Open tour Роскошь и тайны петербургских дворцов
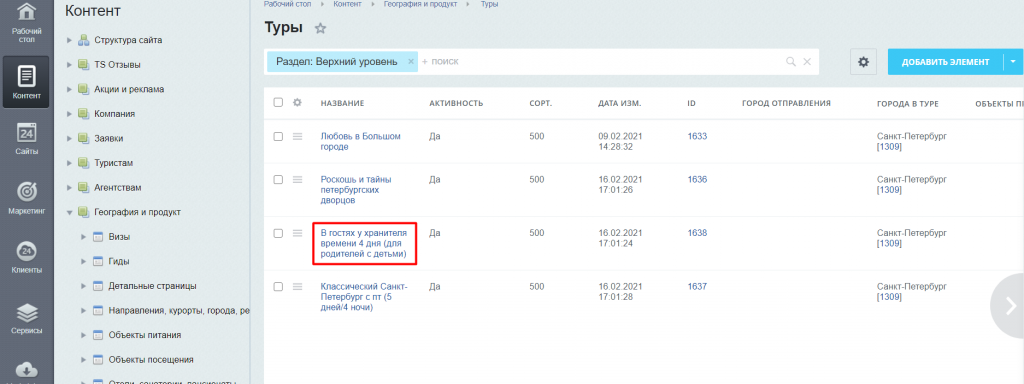The image size is (1024, 384). coord(356,189)
